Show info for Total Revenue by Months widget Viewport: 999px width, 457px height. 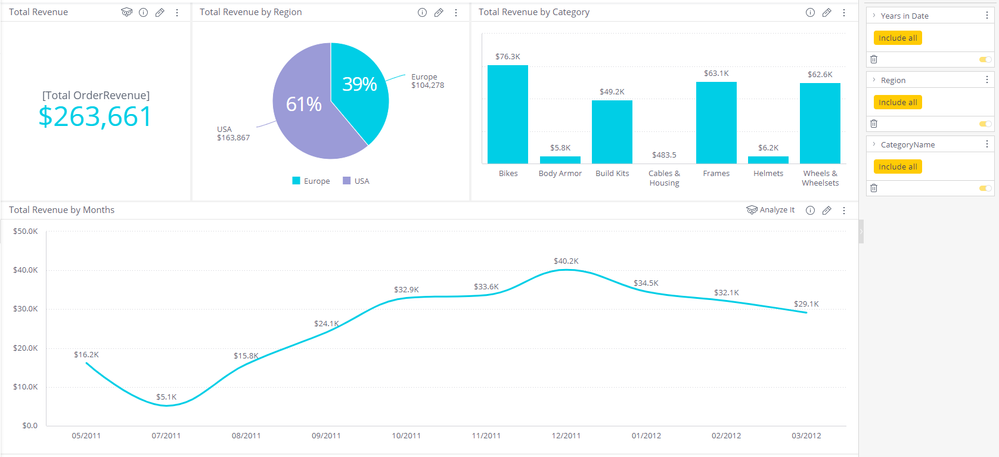(x=810, y=211)
